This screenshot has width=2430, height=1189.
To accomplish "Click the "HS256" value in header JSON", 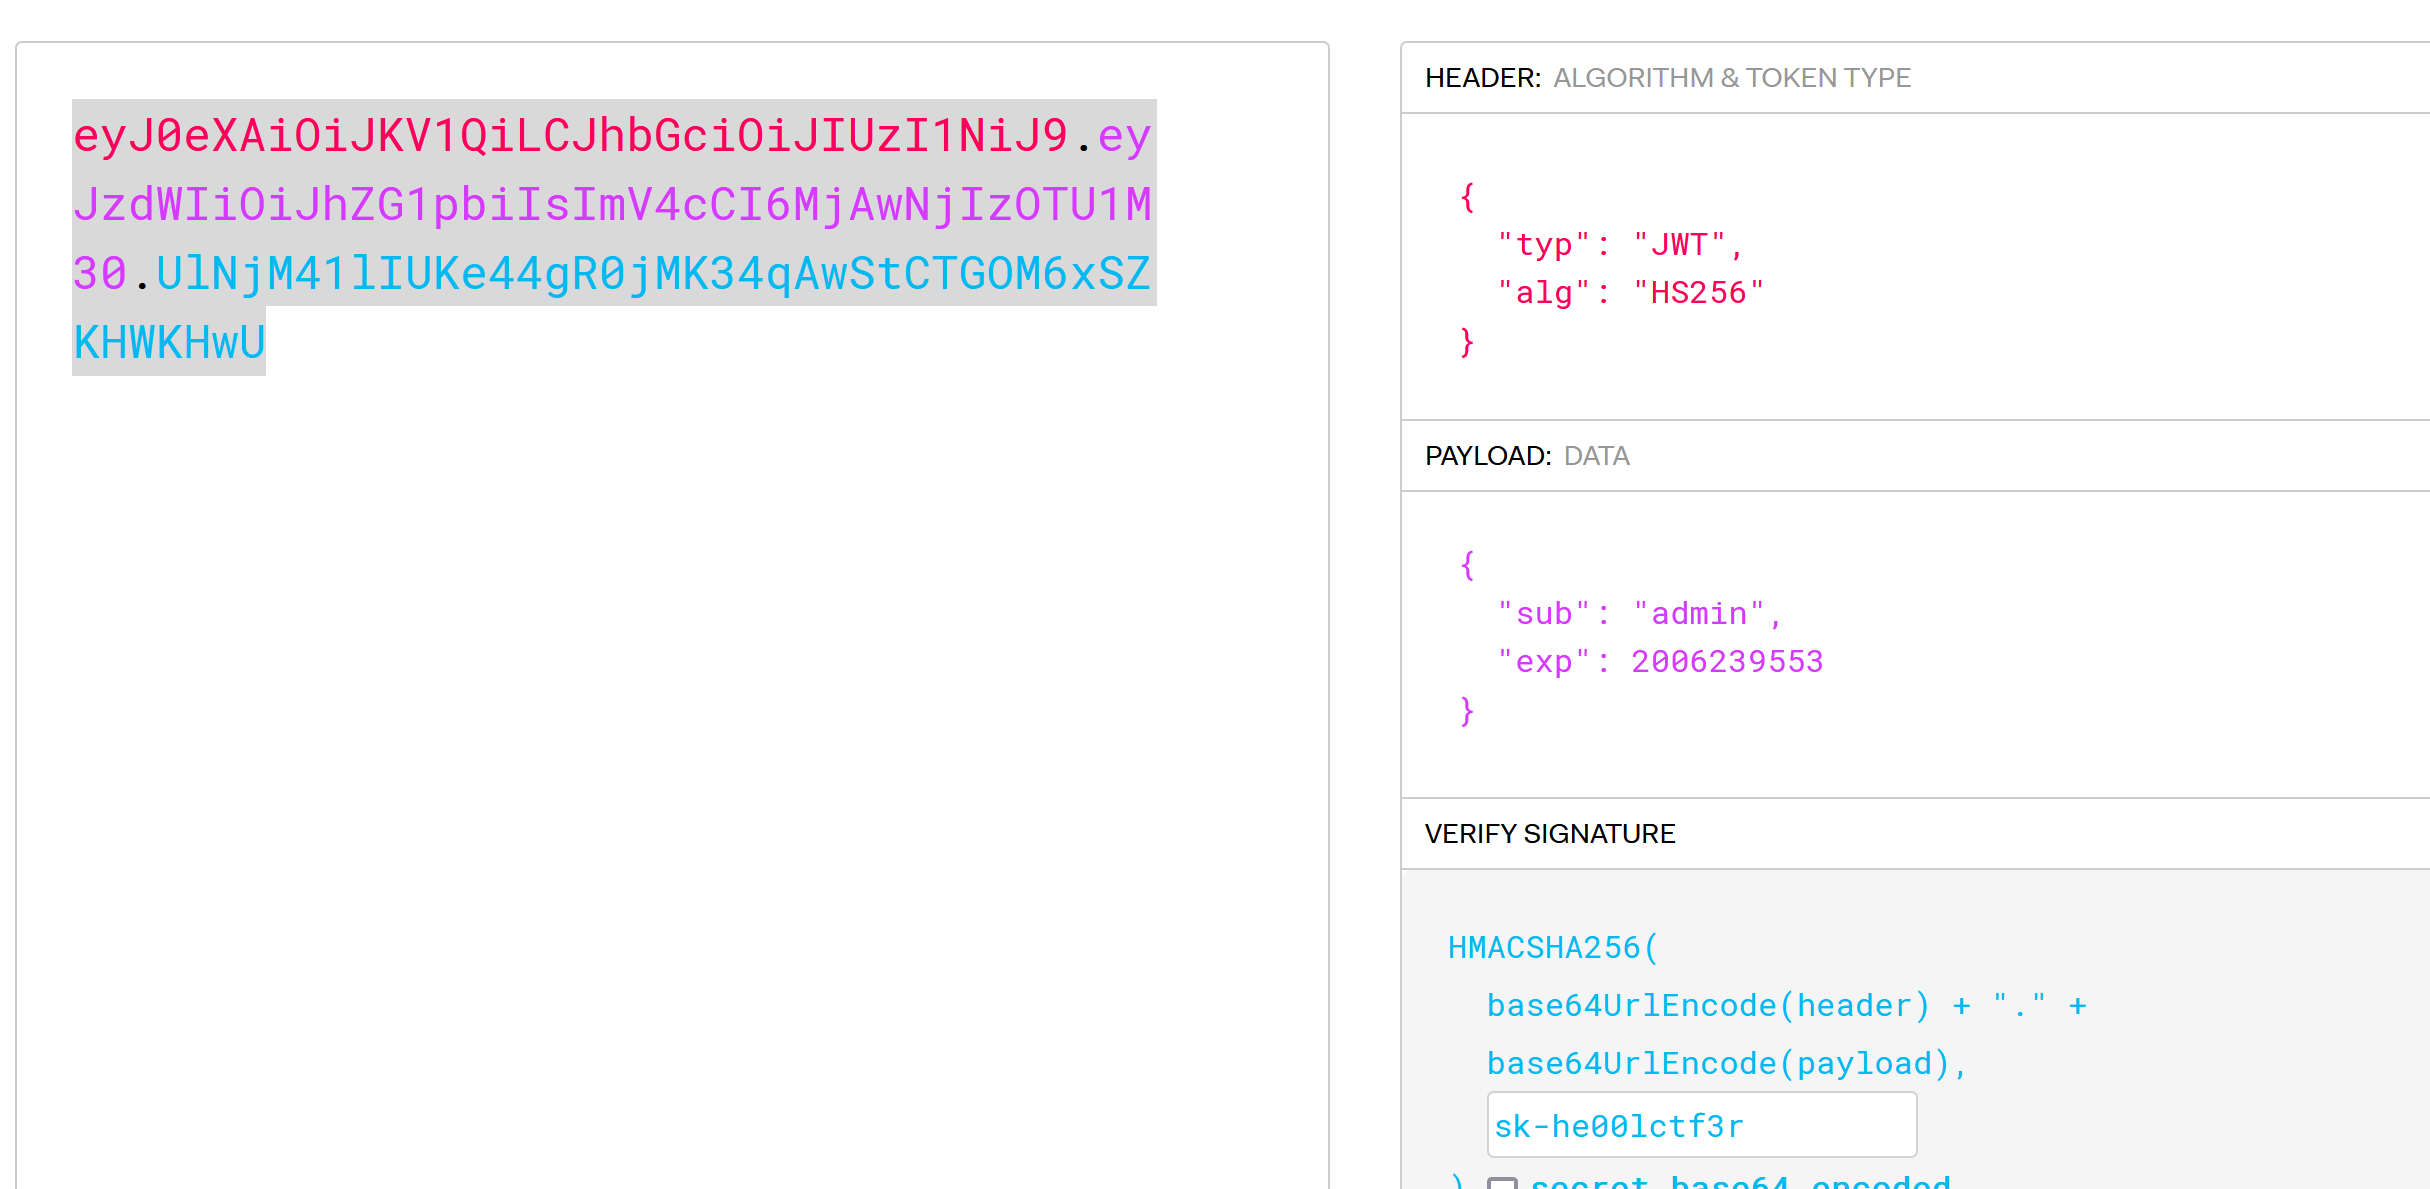I will tap(1698, 293).
